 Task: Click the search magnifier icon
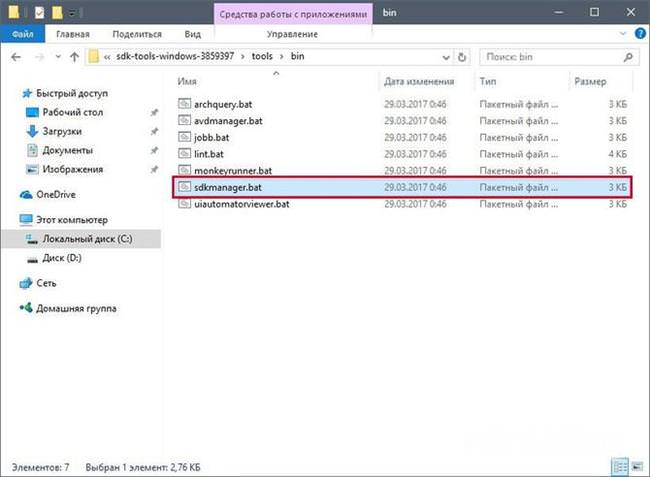(628, 57)
